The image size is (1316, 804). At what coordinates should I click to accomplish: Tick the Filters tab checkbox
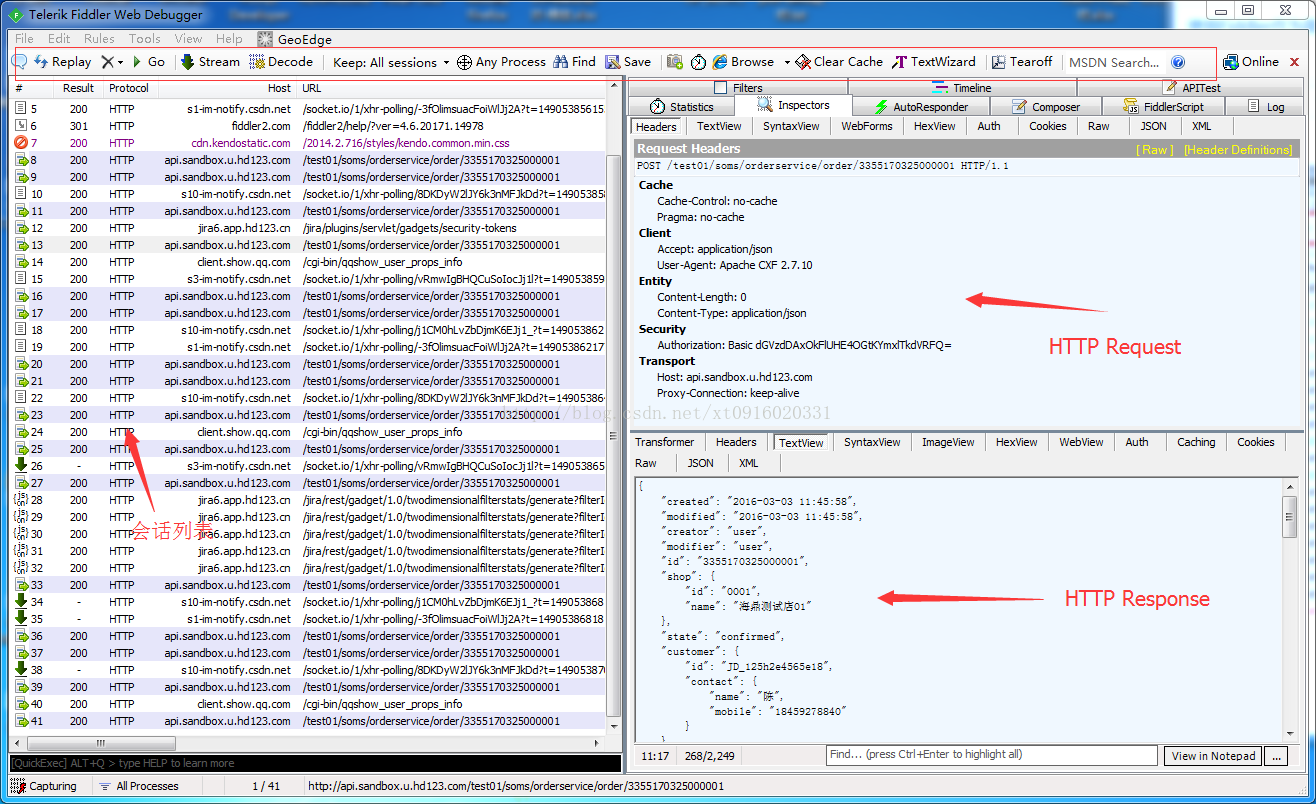pos(720,88)
